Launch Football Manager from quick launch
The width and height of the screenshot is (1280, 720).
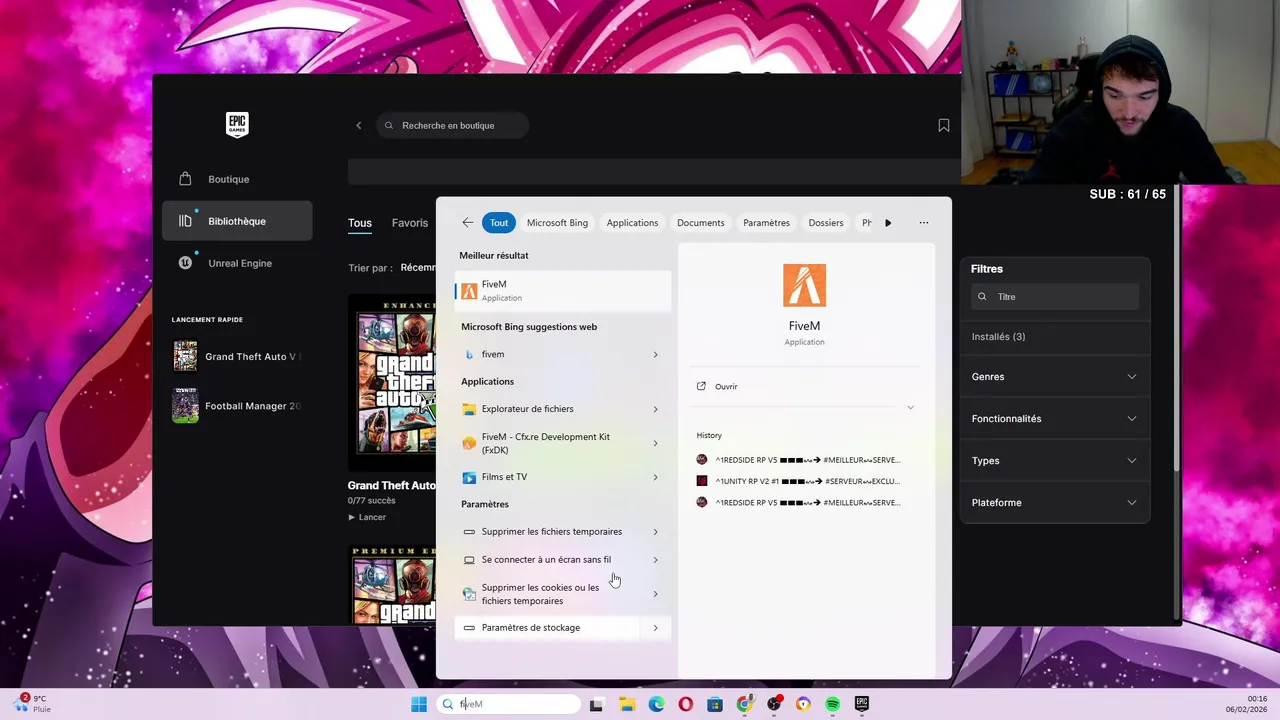coord(237,406)
